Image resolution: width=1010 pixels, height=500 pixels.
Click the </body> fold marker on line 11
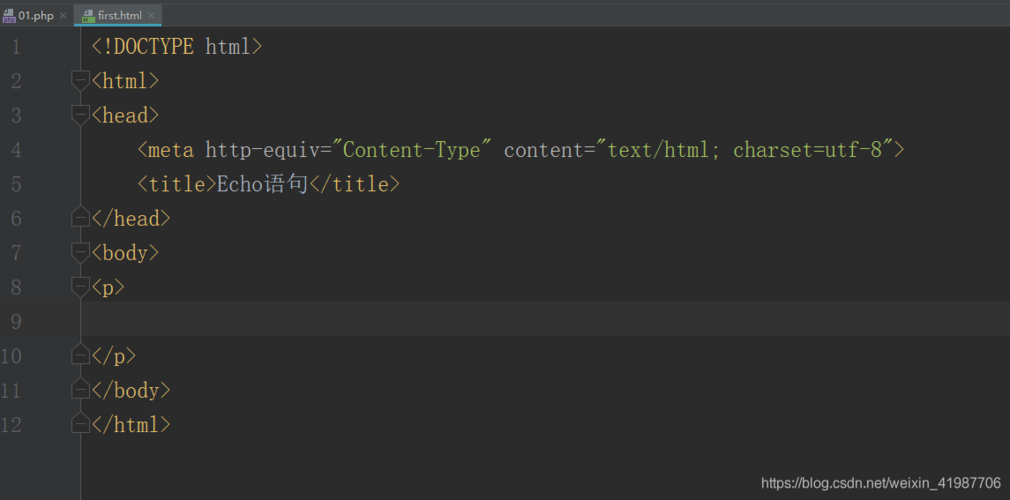point(81,389)
